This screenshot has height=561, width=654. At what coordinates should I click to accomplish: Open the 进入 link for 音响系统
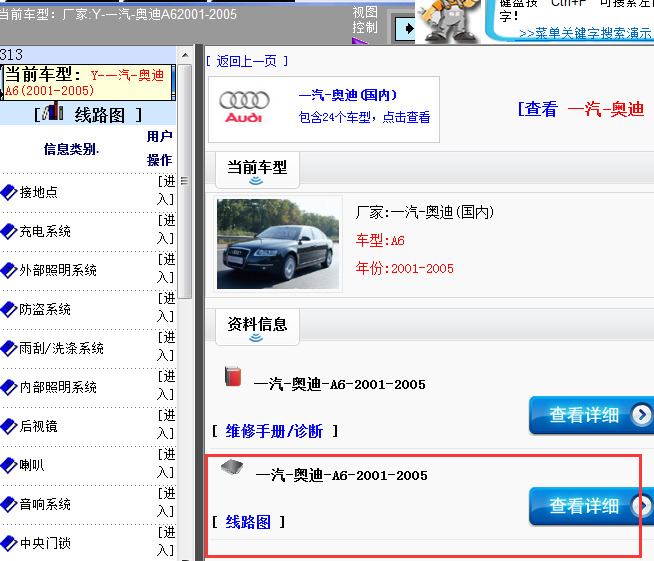(x=166, y=502)
